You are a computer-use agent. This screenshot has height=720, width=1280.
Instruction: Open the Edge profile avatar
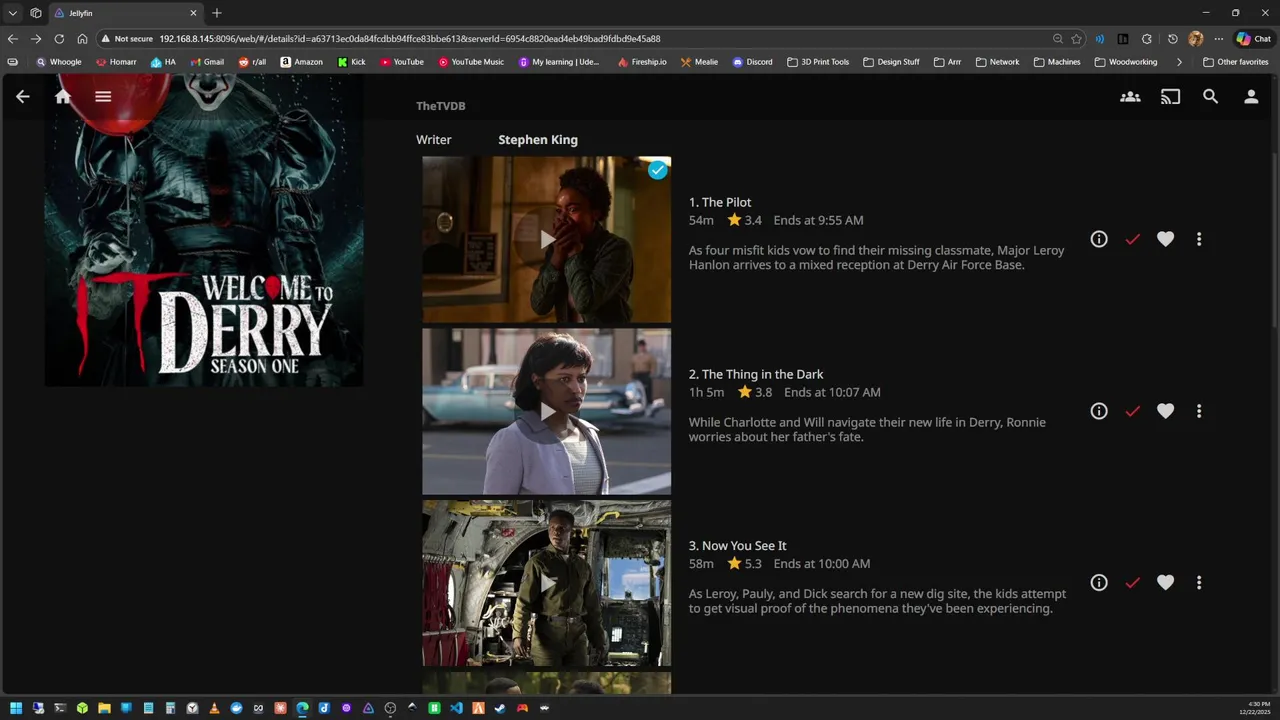[1196, 39]
